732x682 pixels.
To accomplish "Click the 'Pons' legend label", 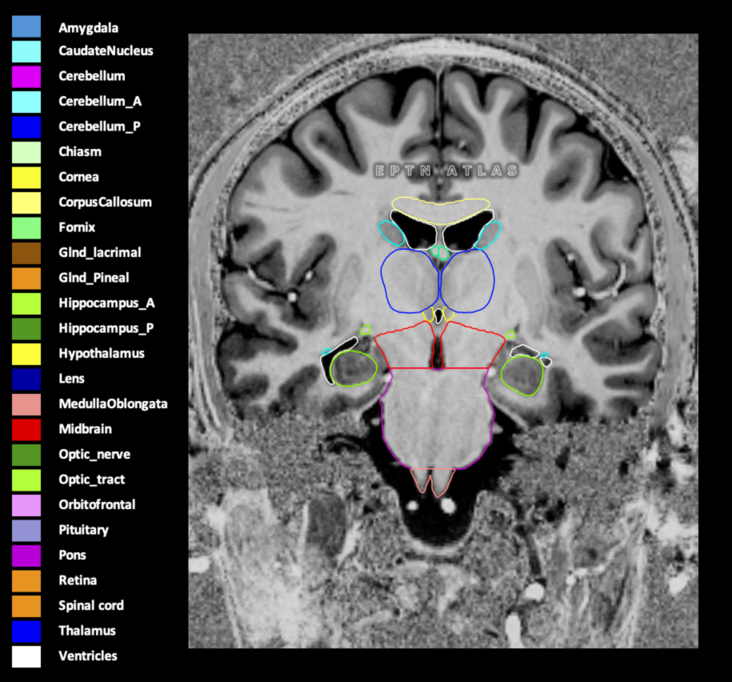I will tap(72, 555).
